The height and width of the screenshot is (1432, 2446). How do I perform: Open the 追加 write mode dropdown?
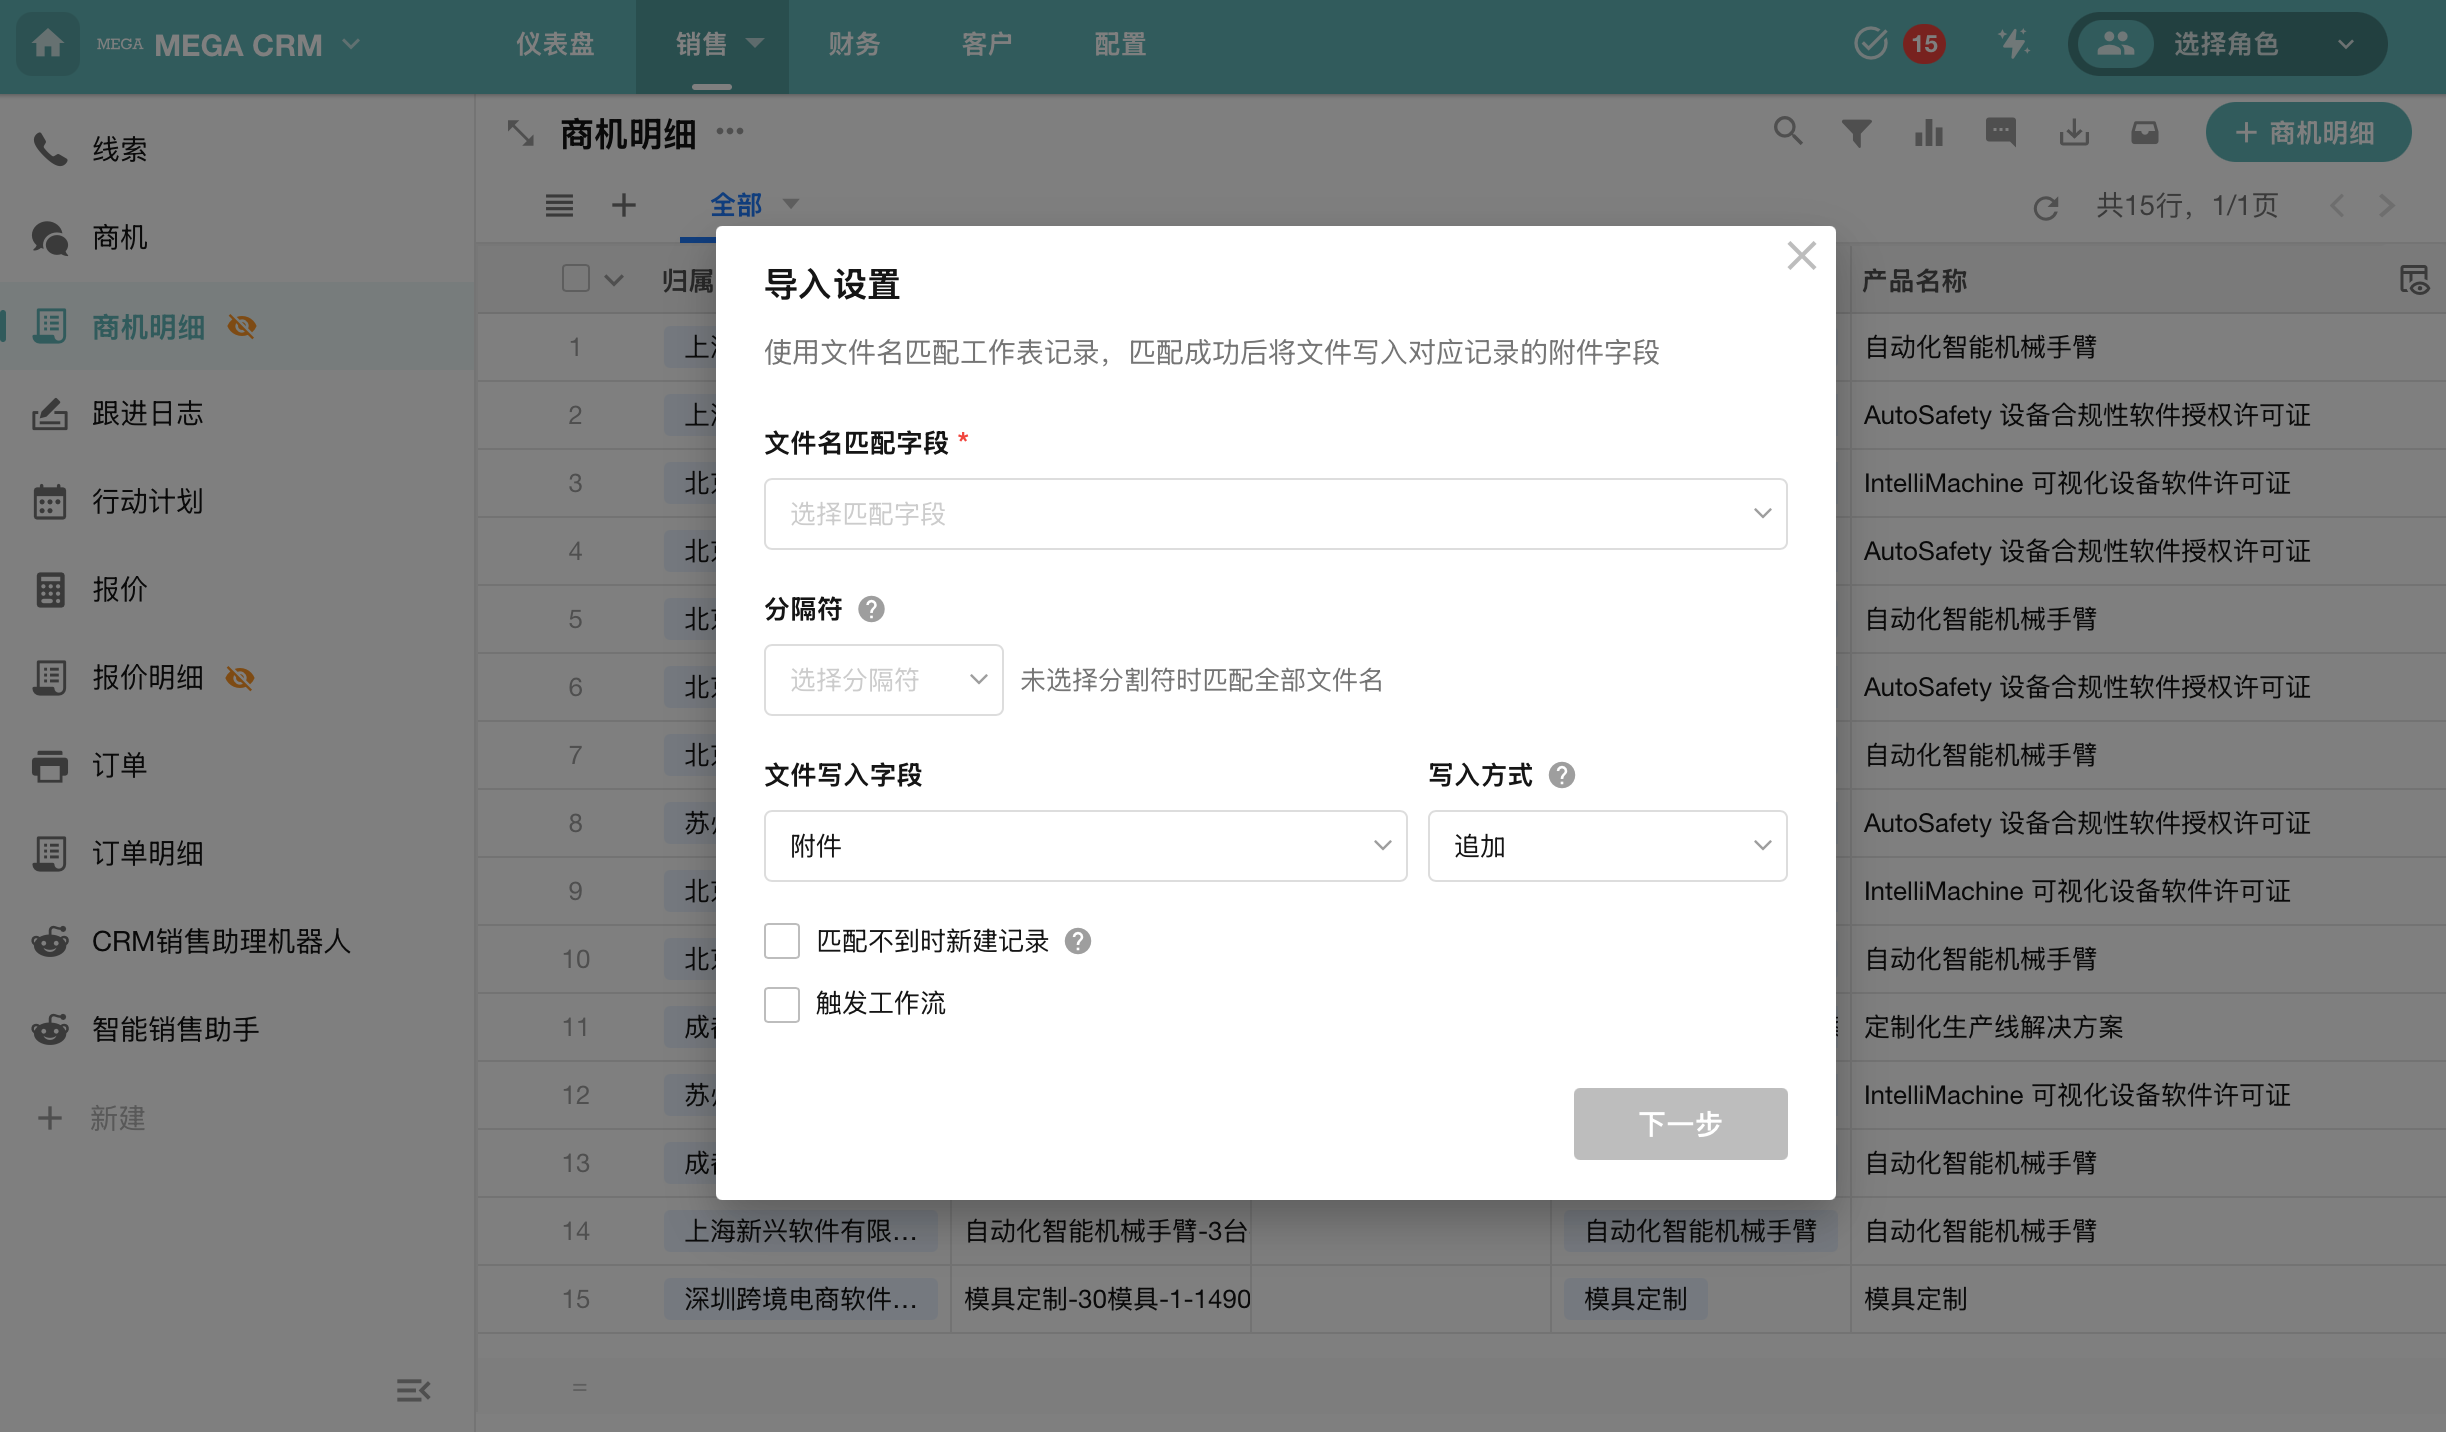tap(1607, 846)
